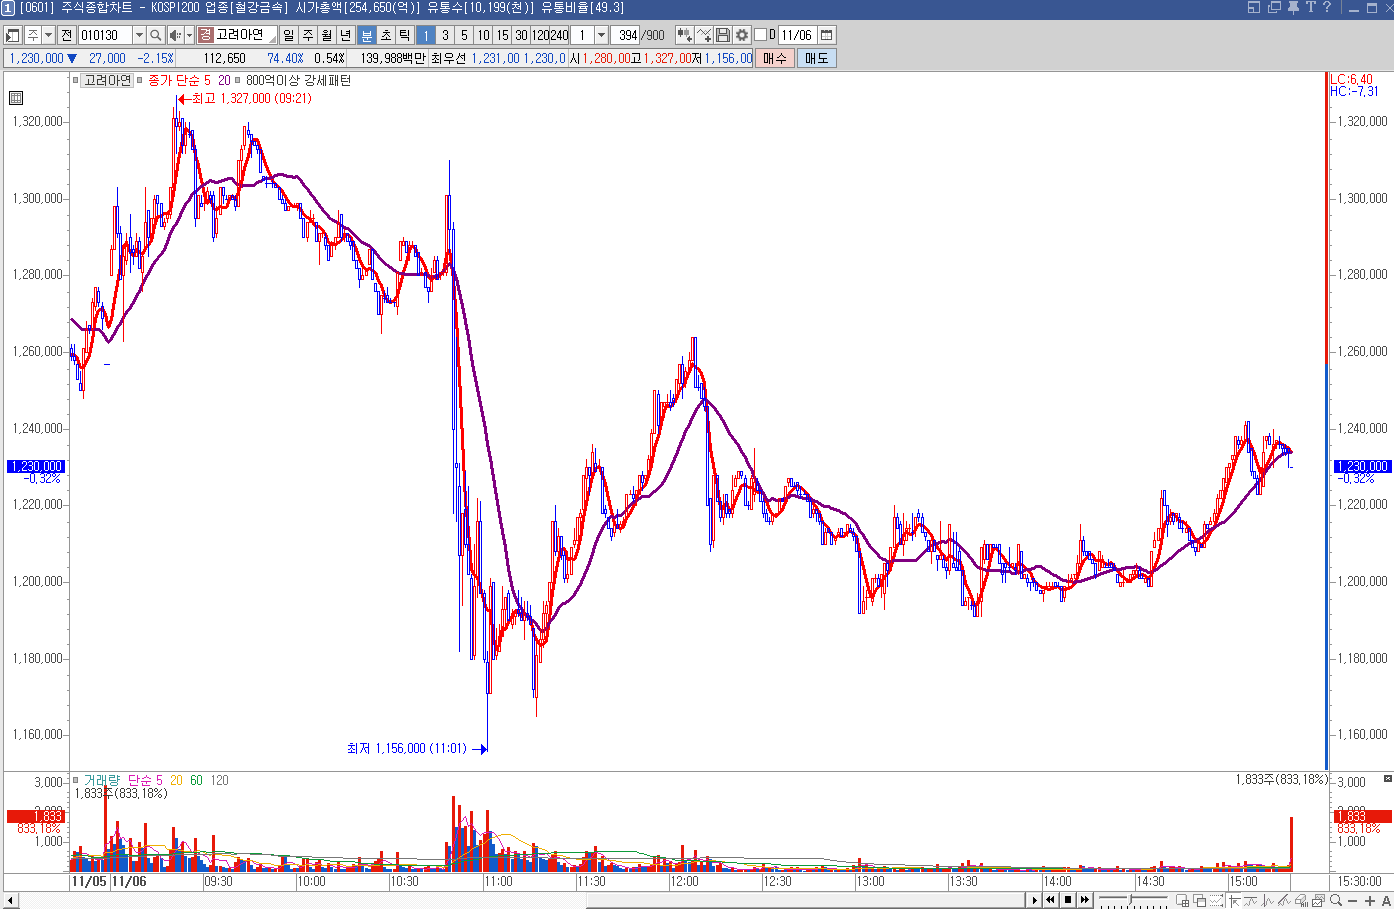Click the letter A icon at bottom right
The image size is (1394, 909).
(x=1386, y=900)
